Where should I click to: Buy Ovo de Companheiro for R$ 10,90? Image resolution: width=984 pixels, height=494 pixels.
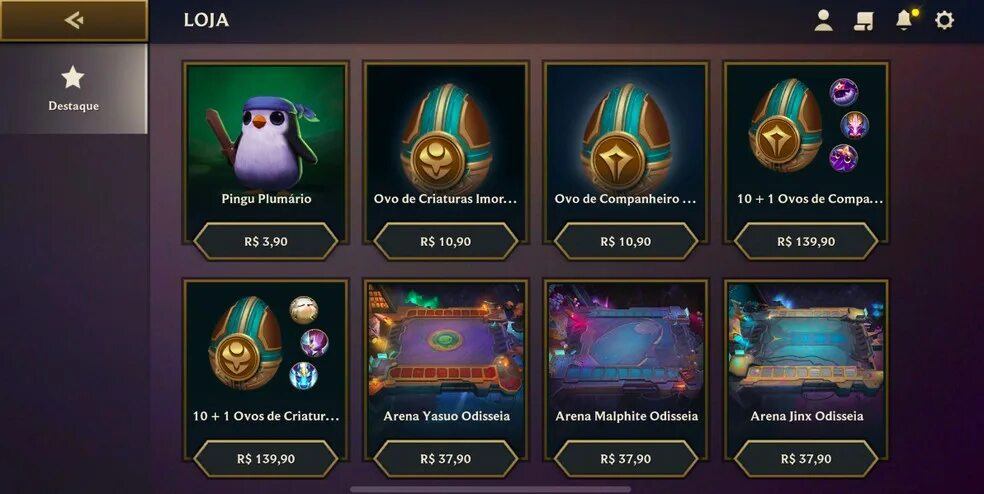[x=626, y=242]
